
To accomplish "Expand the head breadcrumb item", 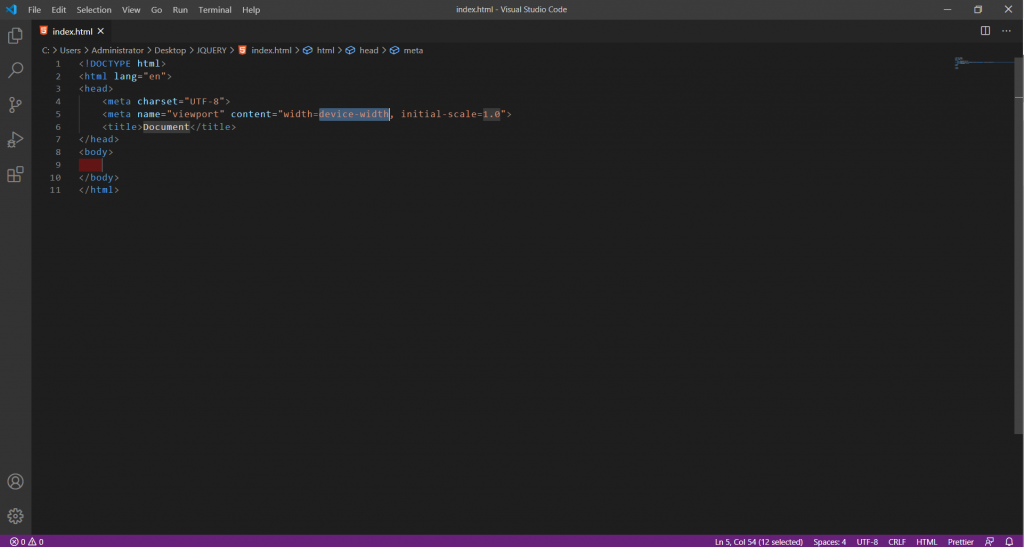I will click(369, 50).
